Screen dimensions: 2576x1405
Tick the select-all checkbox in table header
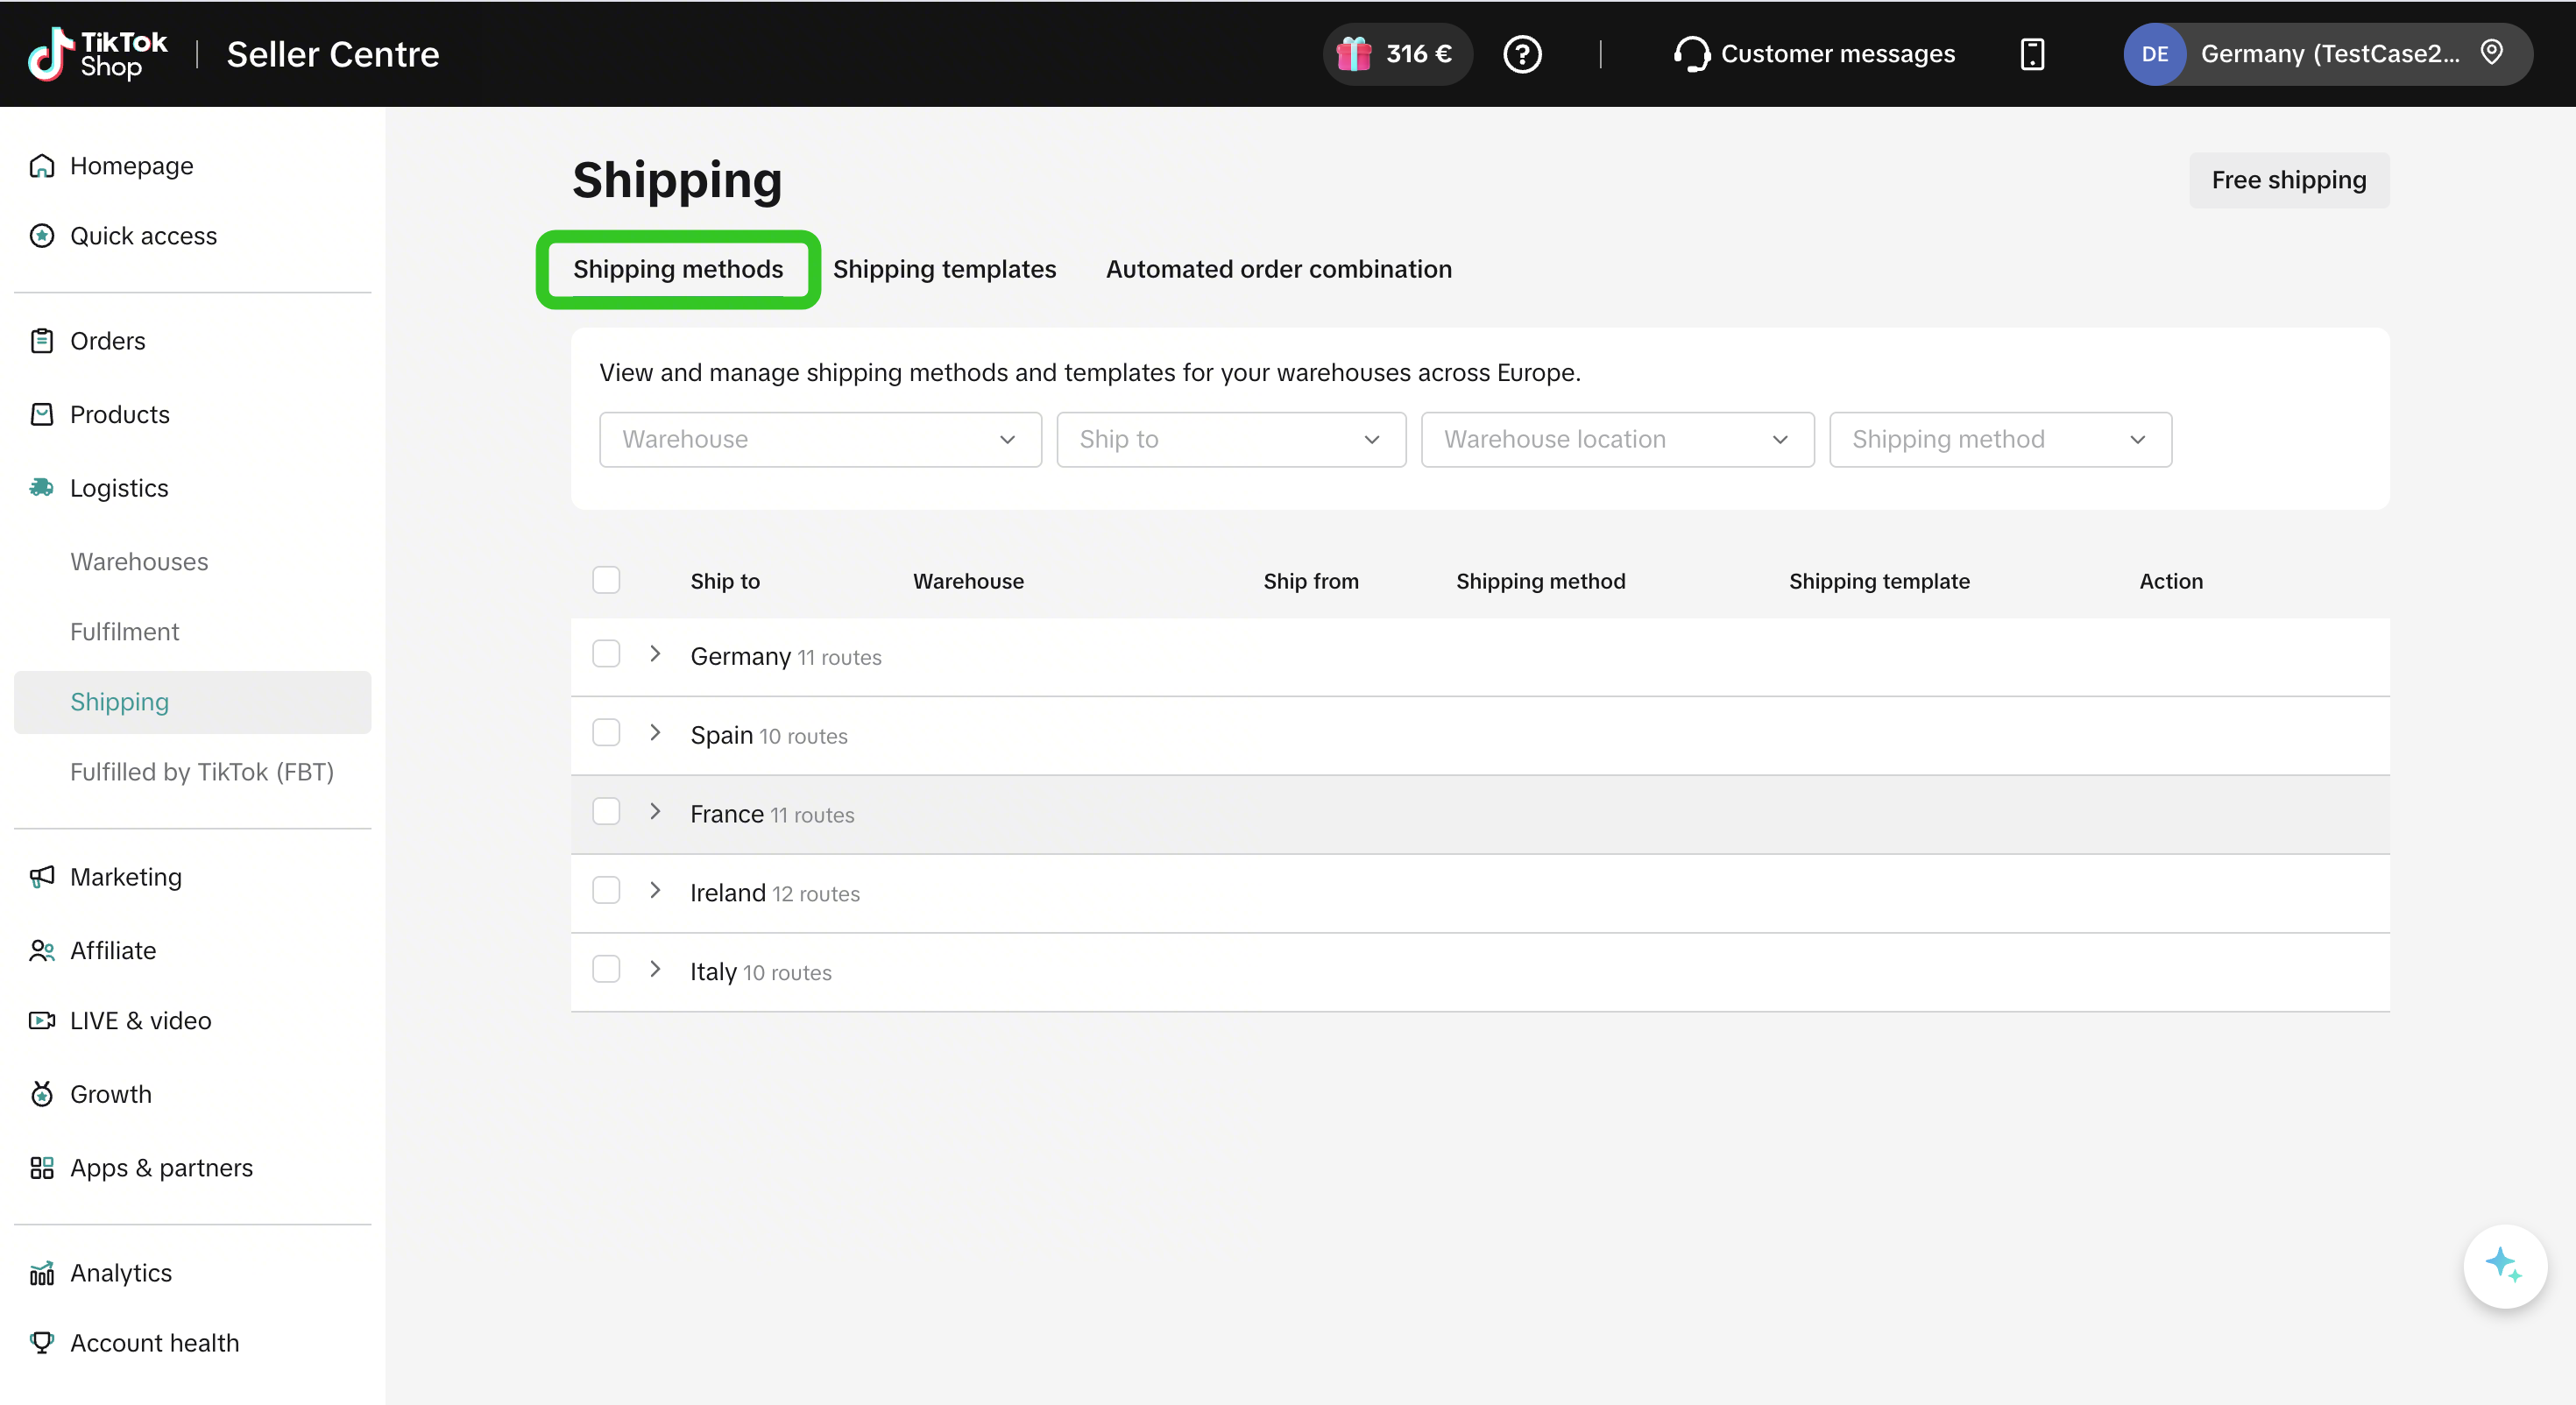coord(606,580)
